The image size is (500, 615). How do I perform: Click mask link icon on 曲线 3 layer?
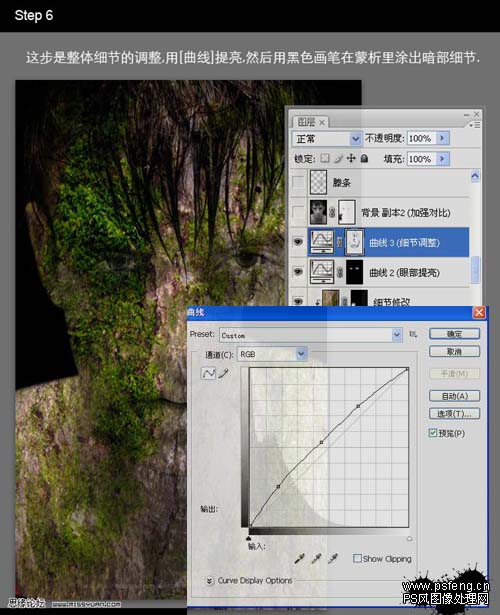[340, 242]
